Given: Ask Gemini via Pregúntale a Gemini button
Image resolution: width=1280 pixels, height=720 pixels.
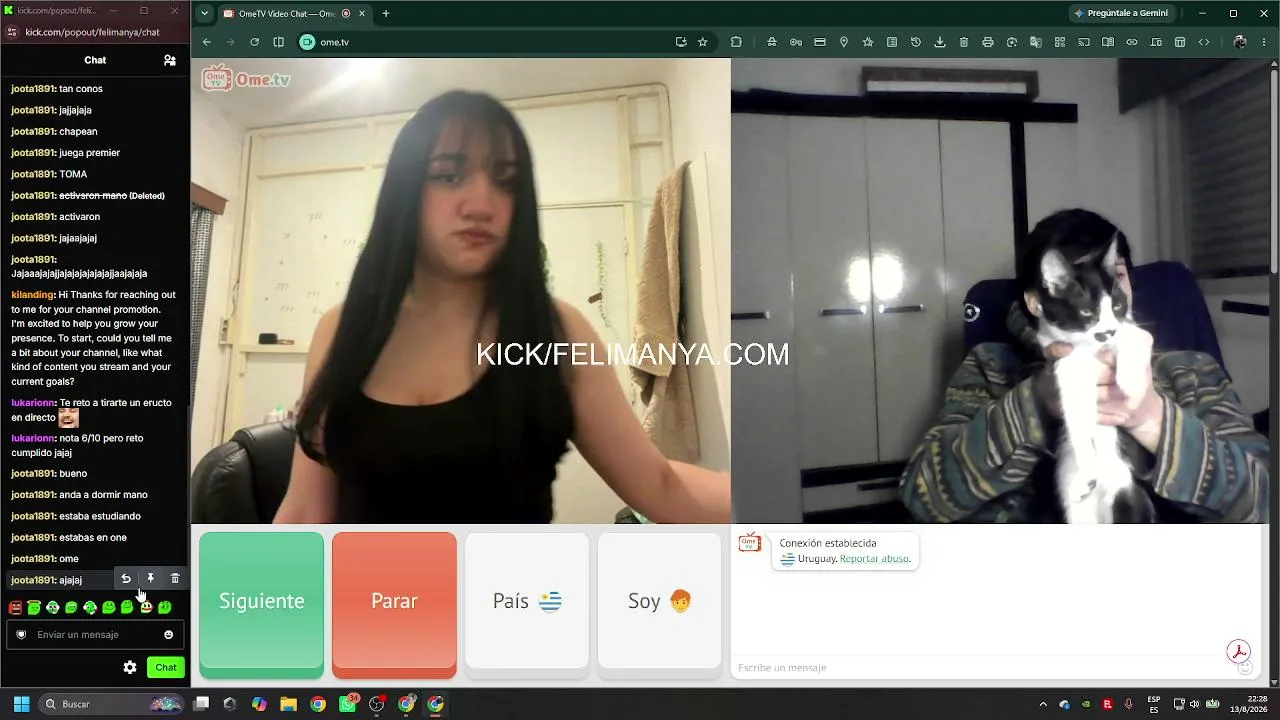Looking at the screenshot, I should 1121,13.
